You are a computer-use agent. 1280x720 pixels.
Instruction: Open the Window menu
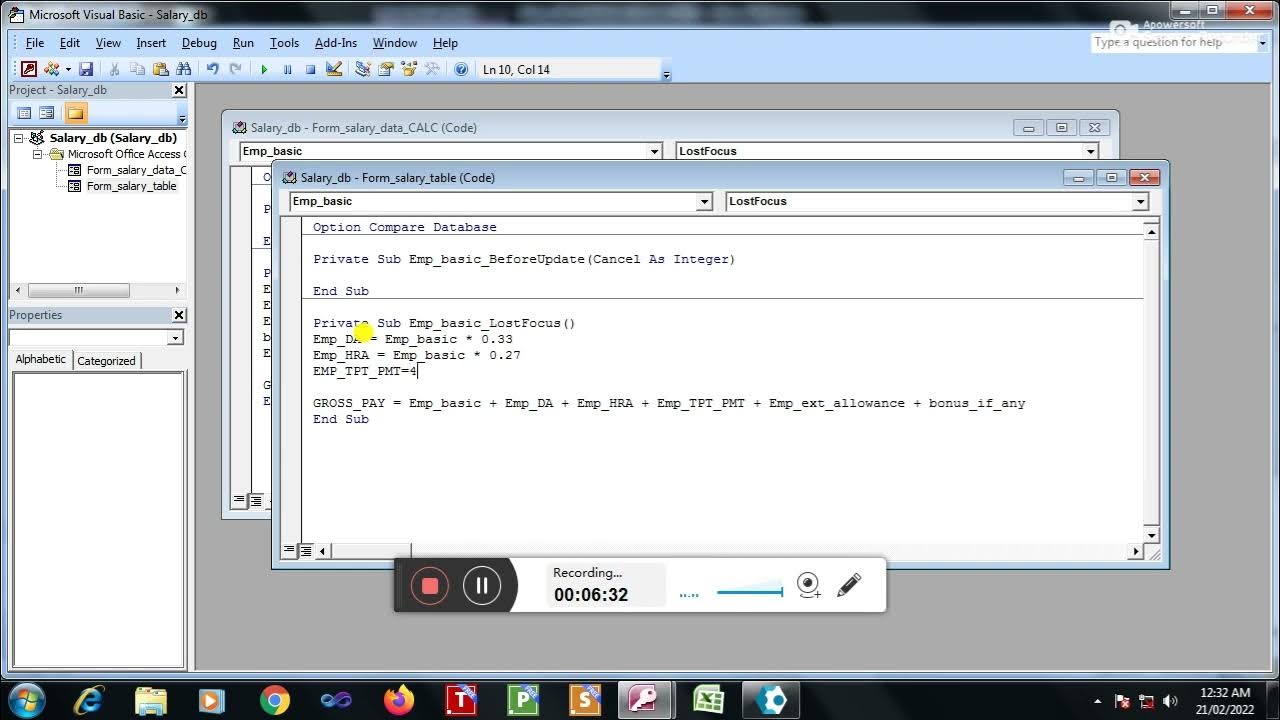(394, 43)
